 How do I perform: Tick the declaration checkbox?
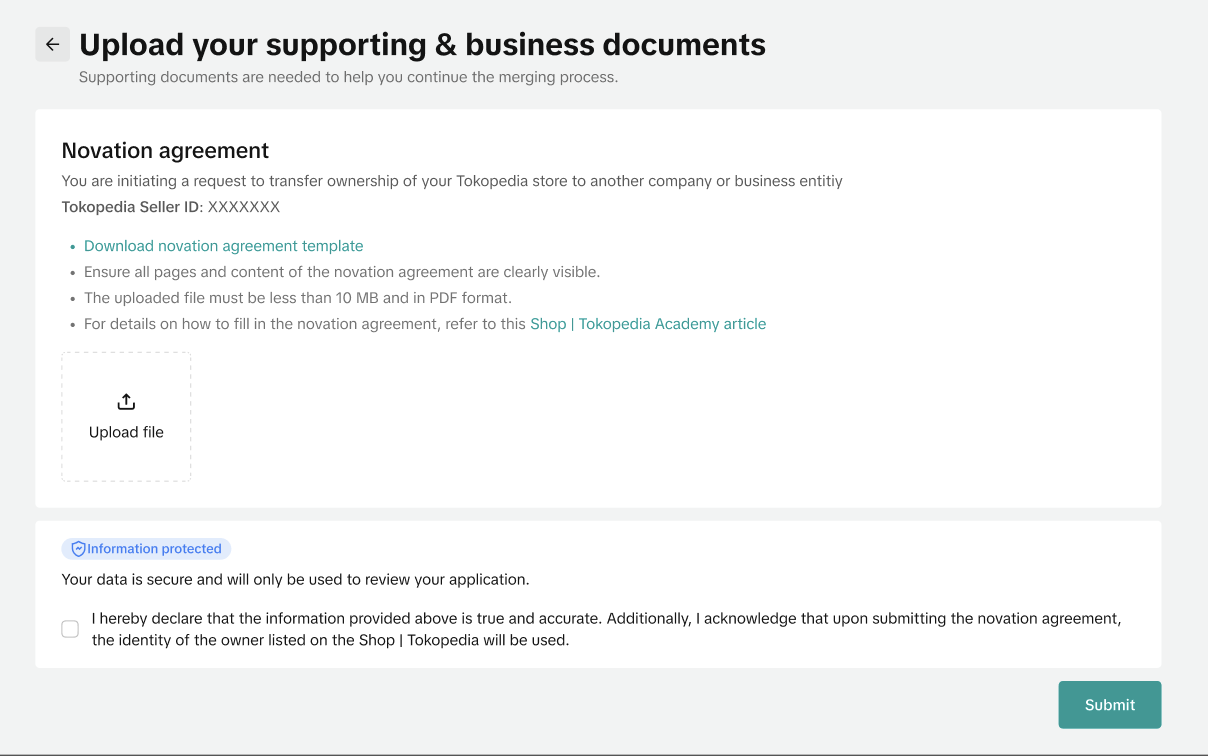(x=70, y=629)
